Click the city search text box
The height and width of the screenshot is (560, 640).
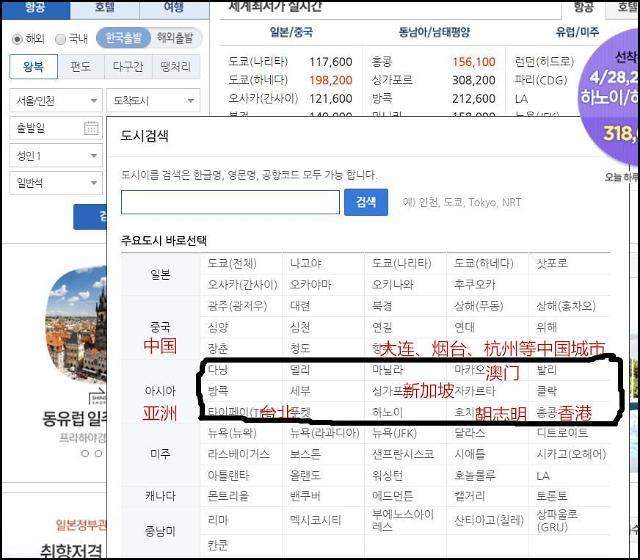(230, 202)
